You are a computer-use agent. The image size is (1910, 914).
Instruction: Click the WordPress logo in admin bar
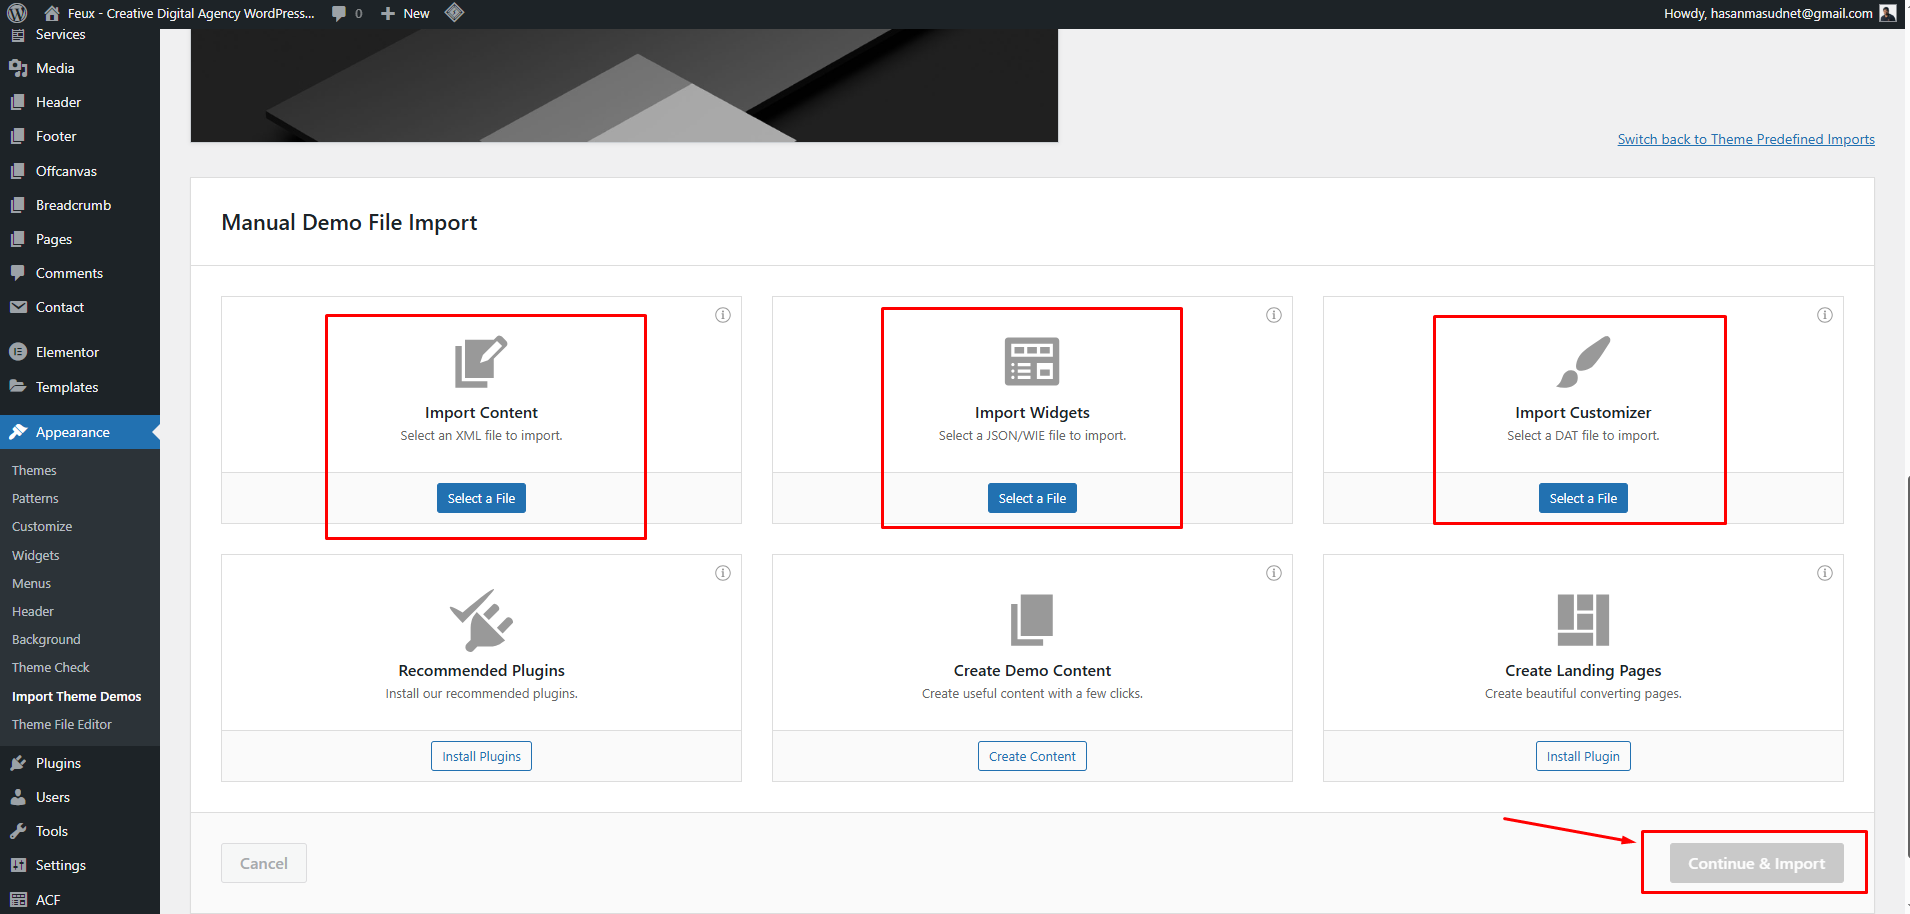coord(17,13)
